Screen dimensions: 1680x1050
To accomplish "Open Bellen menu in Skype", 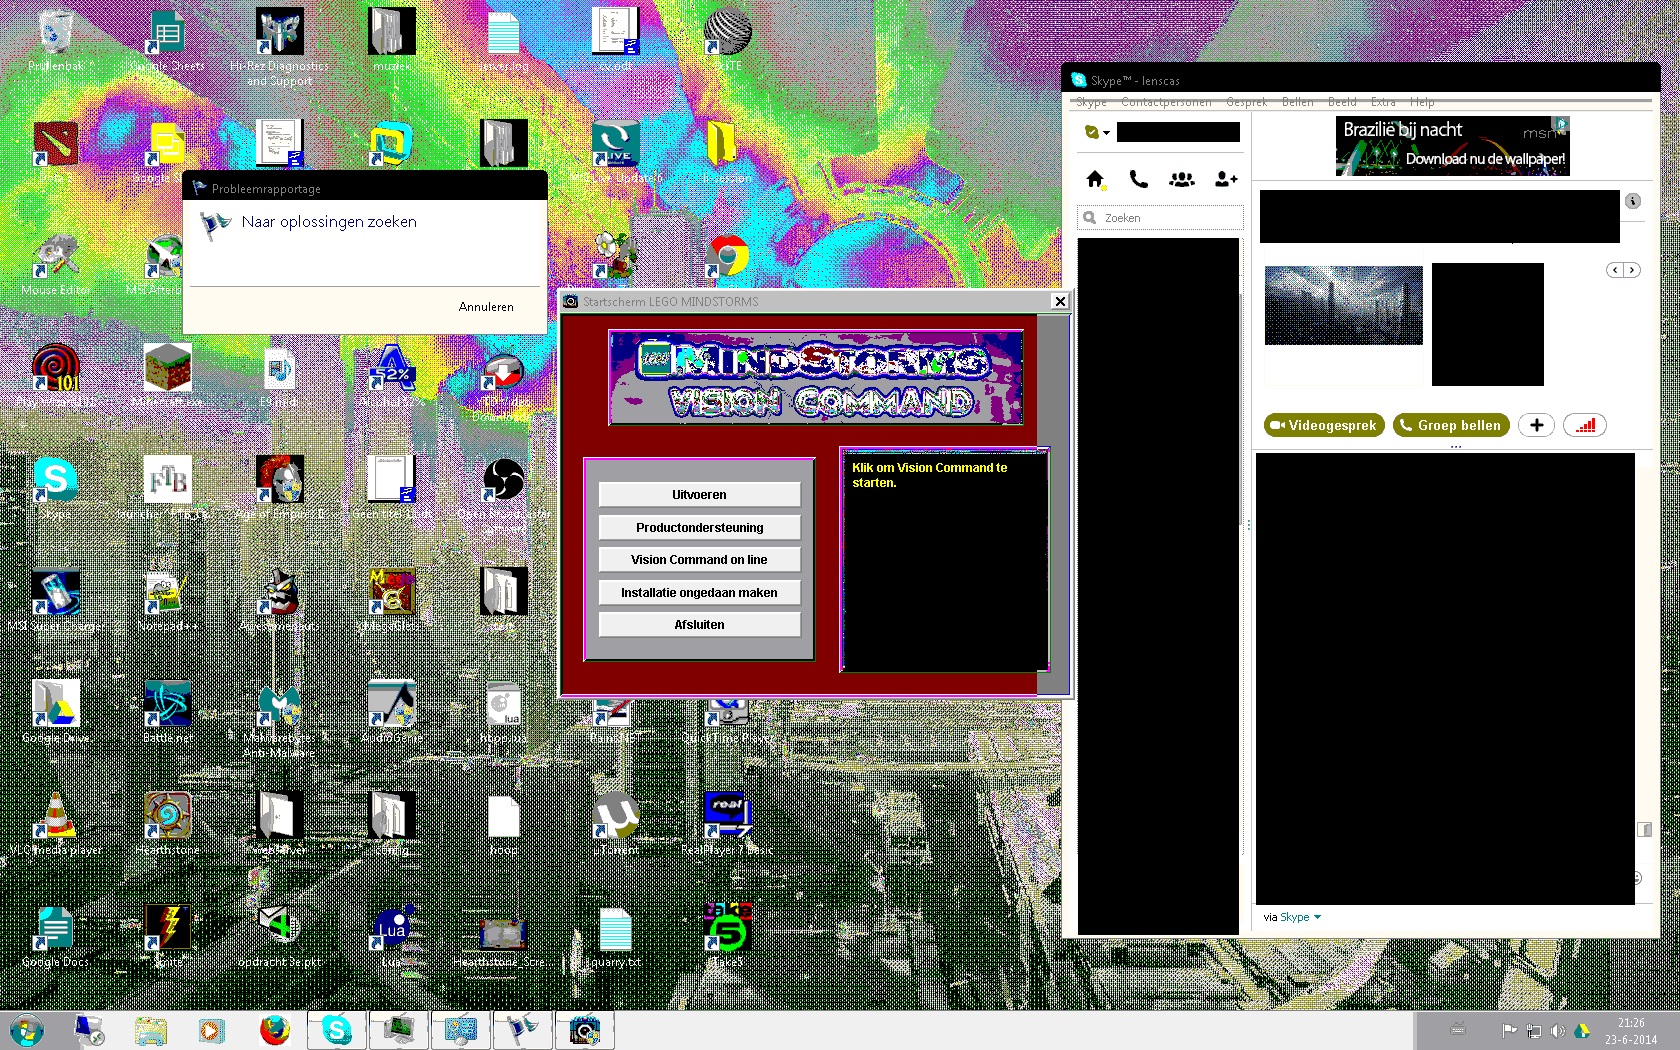I will [1298, 102].
